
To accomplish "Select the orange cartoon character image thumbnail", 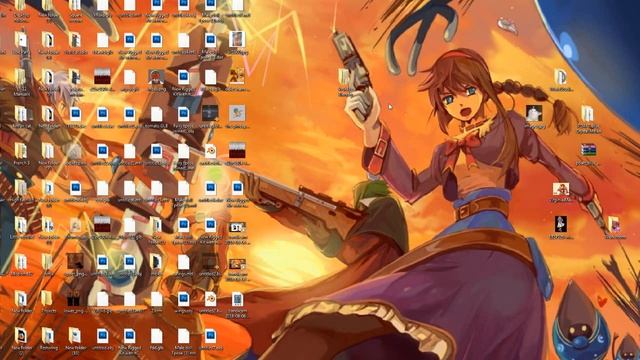I will coord(237,76).
